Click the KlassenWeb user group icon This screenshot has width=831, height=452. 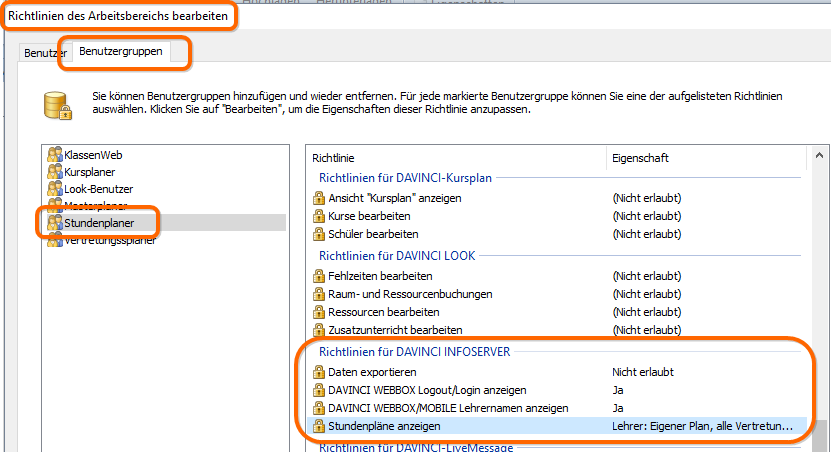[x=55, y=155]
